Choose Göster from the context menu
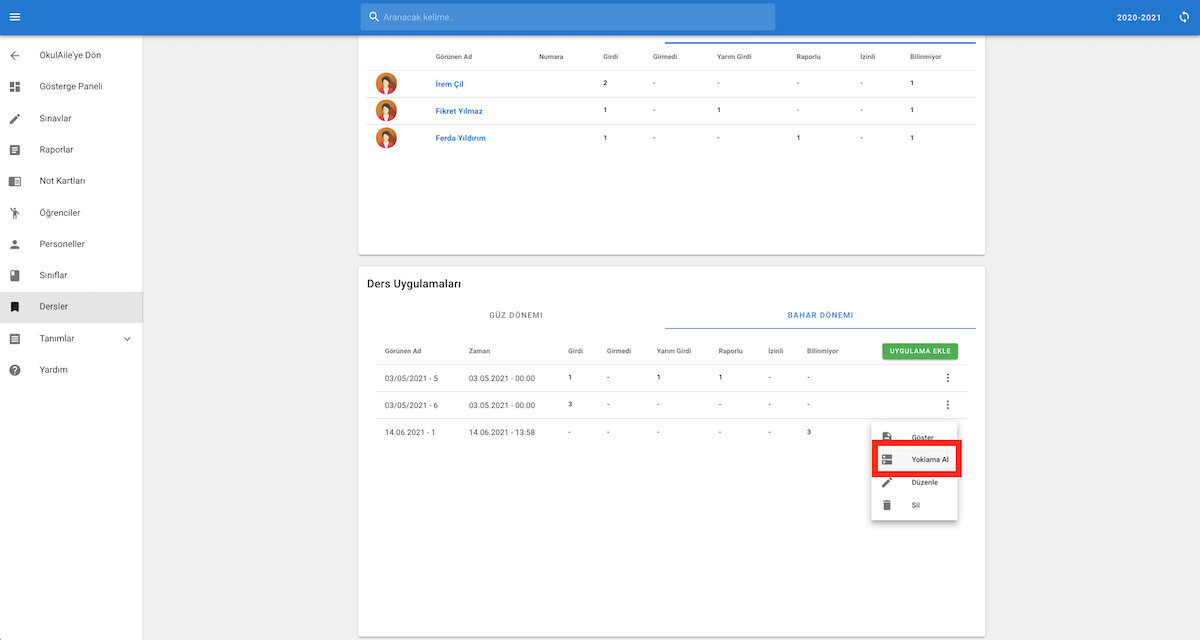1200x640 pixels. click(914, 438)
